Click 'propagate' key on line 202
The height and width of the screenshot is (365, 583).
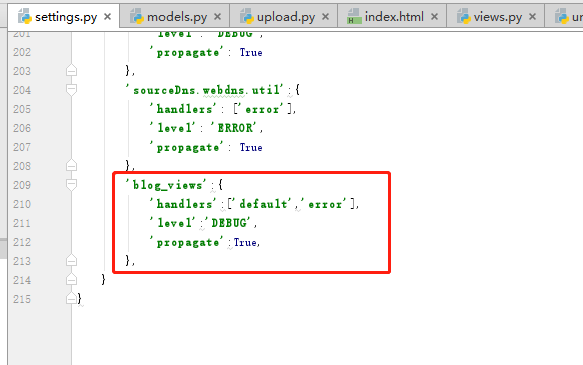click(x=186, y=53)
